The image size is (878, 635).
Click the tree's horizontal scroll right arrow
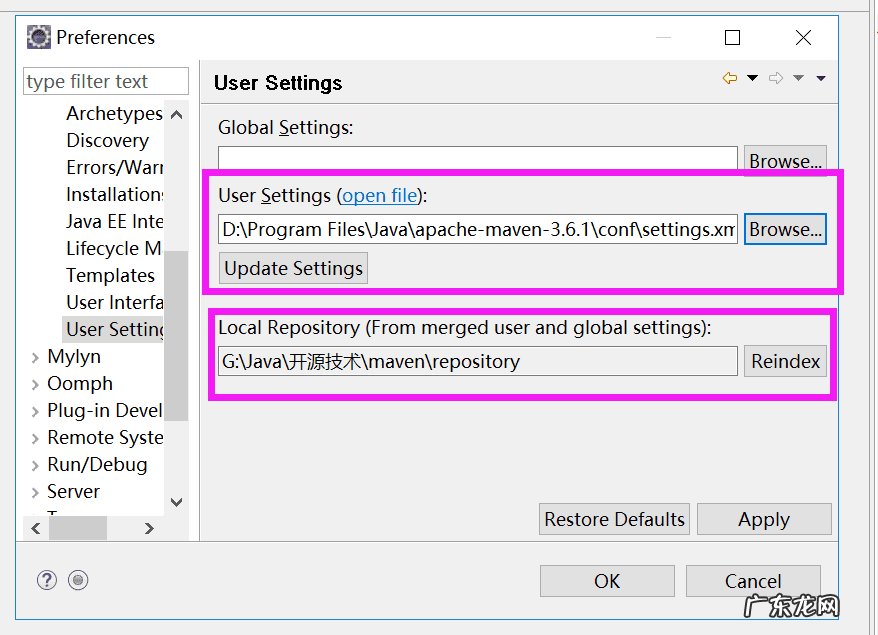pos(149,528)
